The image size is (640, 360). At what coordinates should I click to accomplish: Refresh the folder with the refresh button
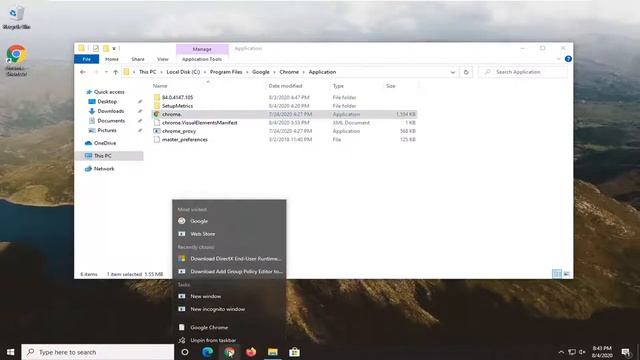[x=466, y=72]
